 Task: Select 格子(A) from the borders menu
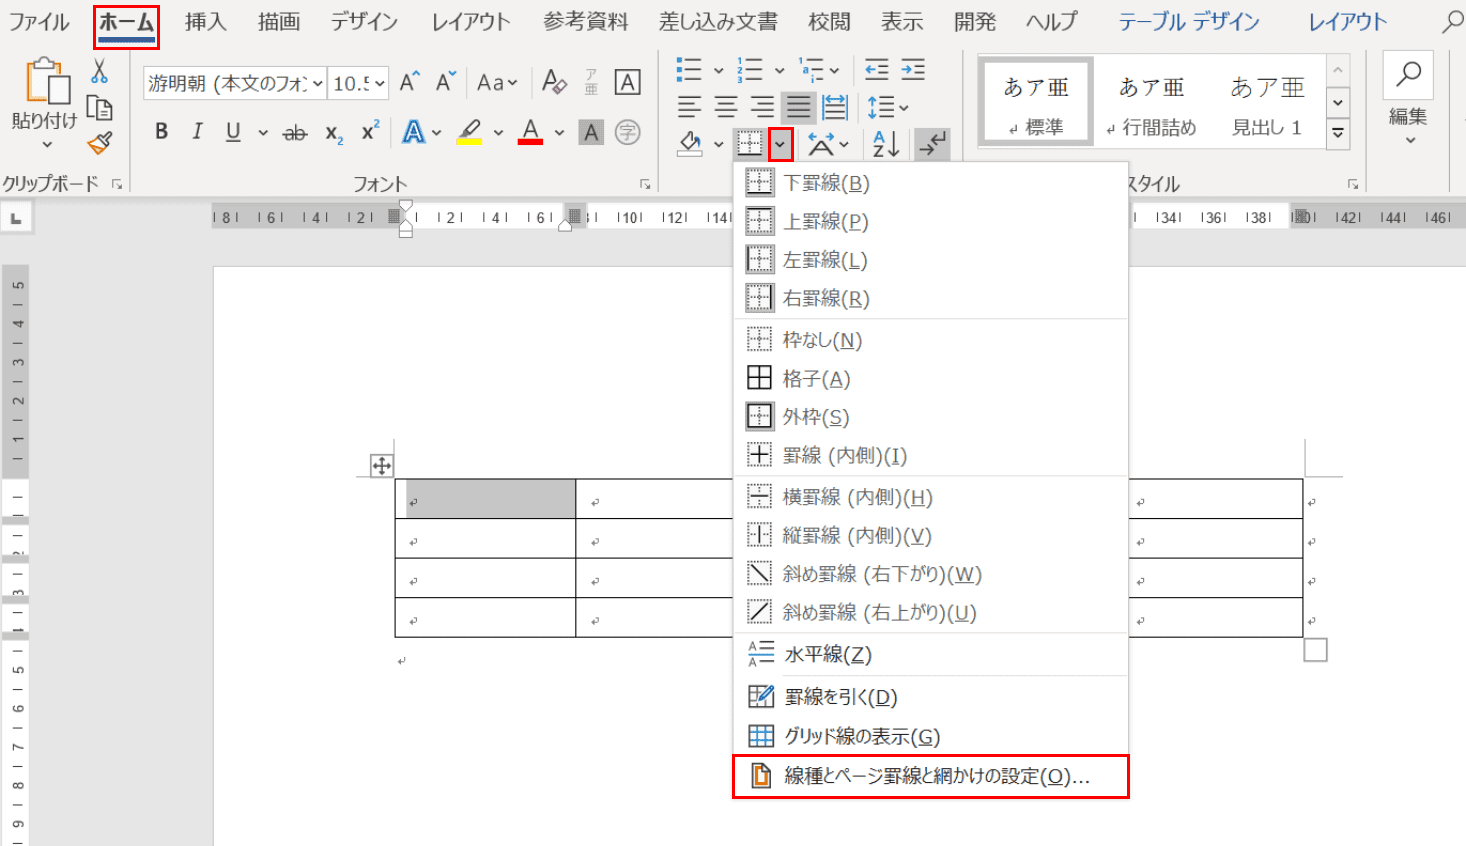(931, 379)
